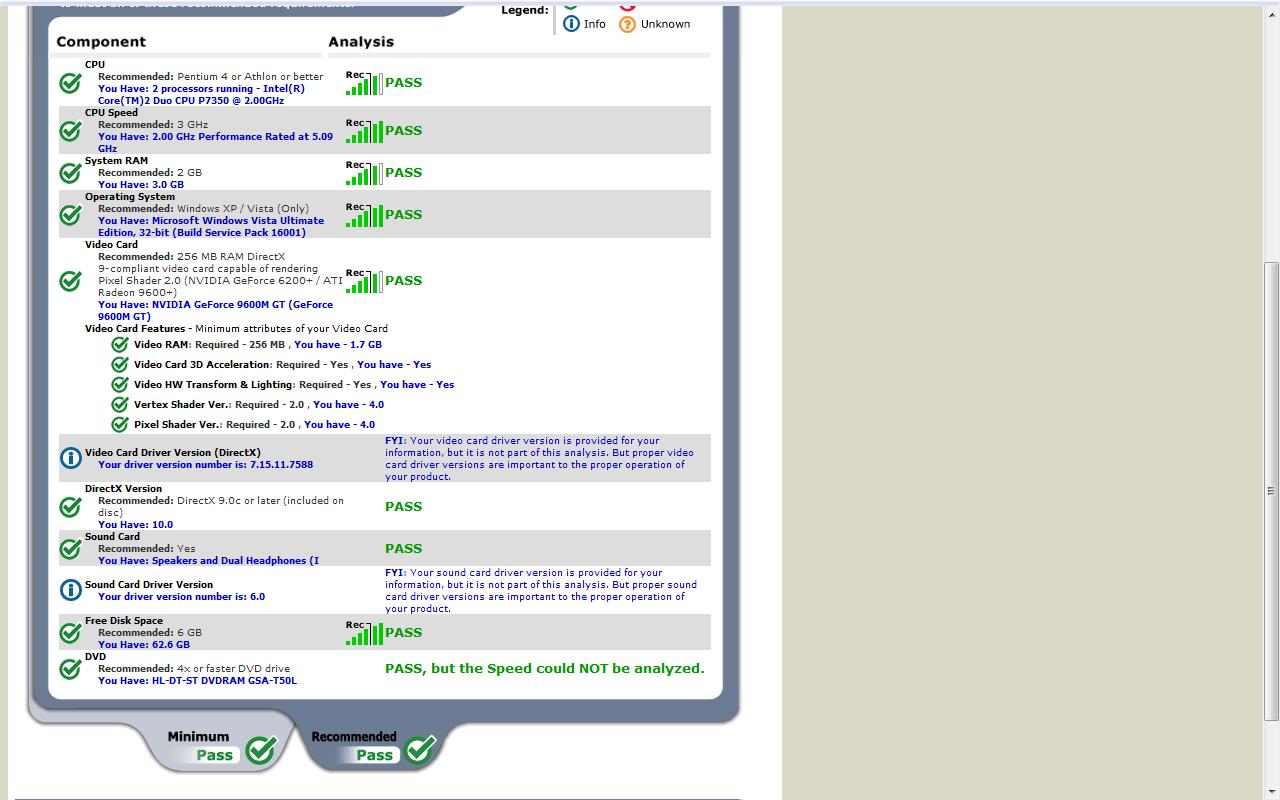1280x800 pixels.
Task: Click the green check icon beside CPU
Action: coord(70,83)
